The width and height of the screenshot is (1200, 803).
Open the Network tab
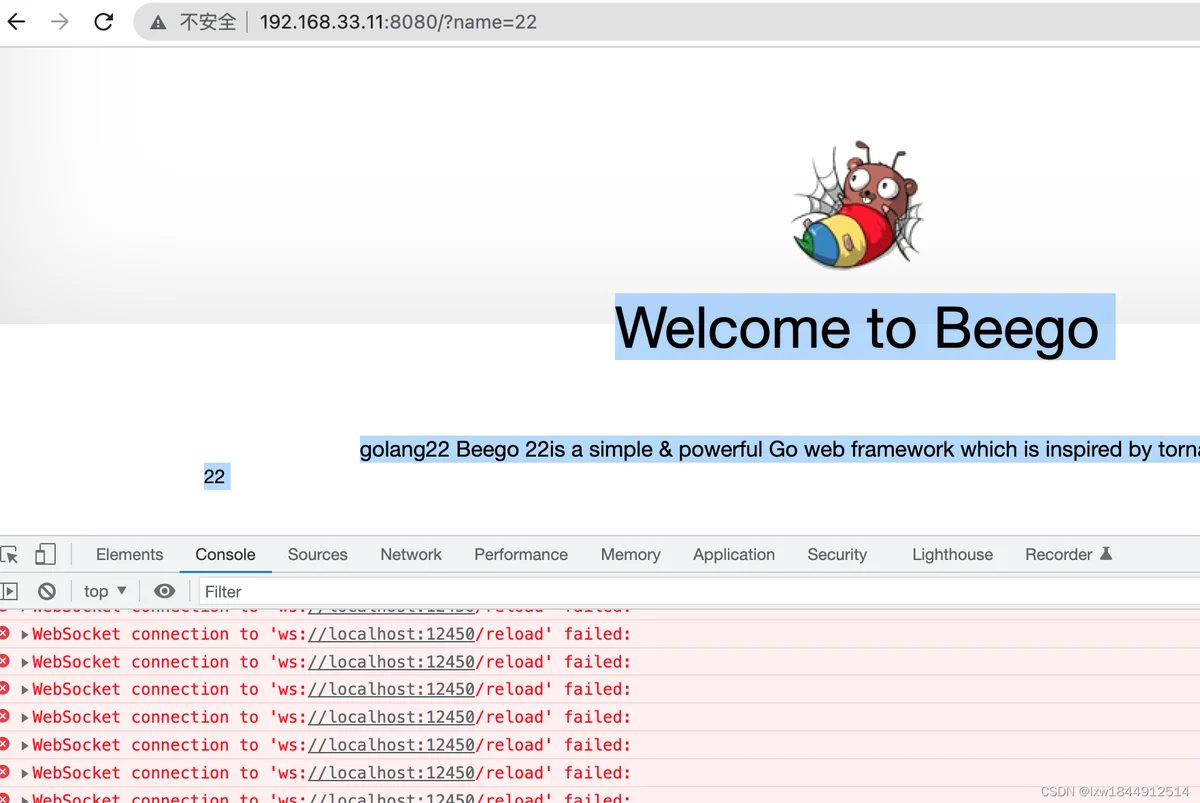411,554
